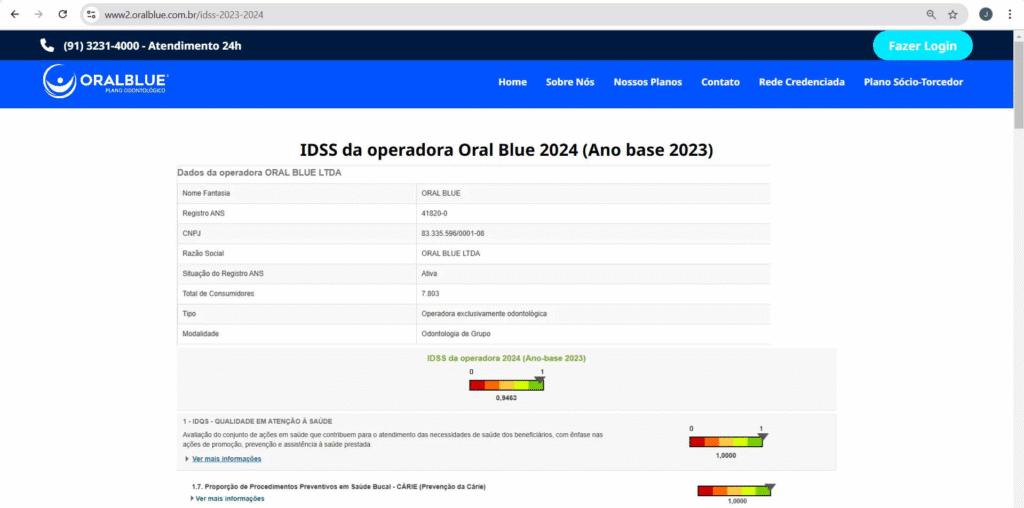
Task: Click the browser forward arrow
Action: [38, 15]
